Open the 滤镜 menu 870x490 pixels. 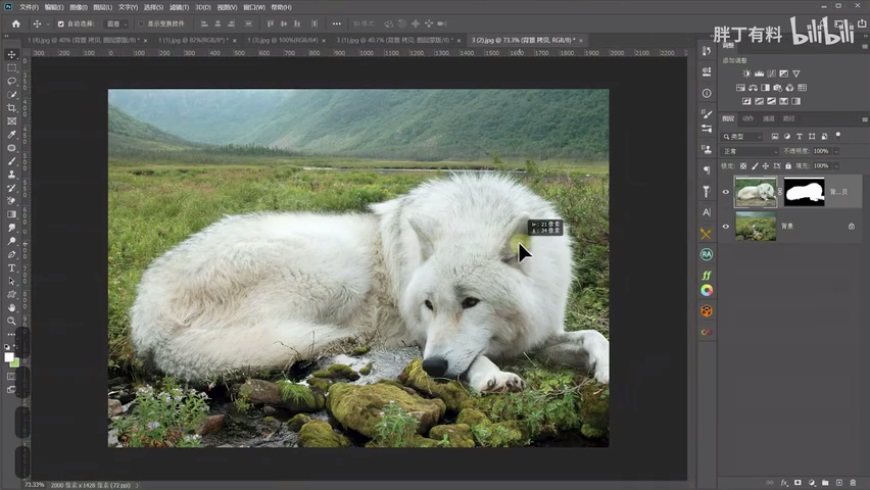(x=178, y=6)
